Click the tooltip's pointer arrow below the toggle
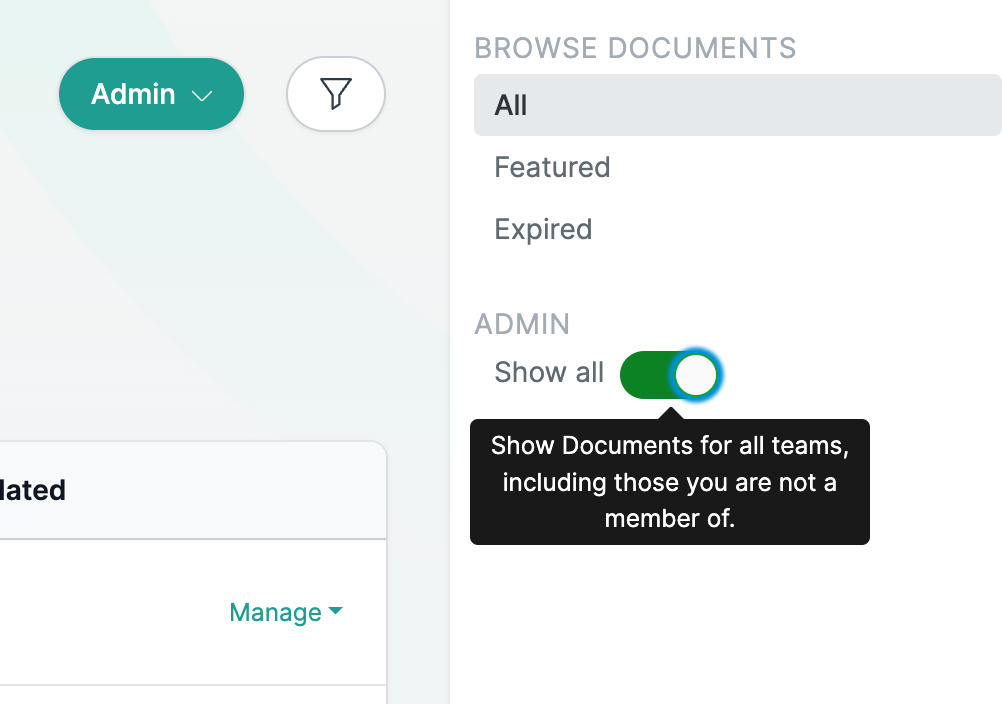The height and width of the screenshot is (704, 1002). point(670,412)
